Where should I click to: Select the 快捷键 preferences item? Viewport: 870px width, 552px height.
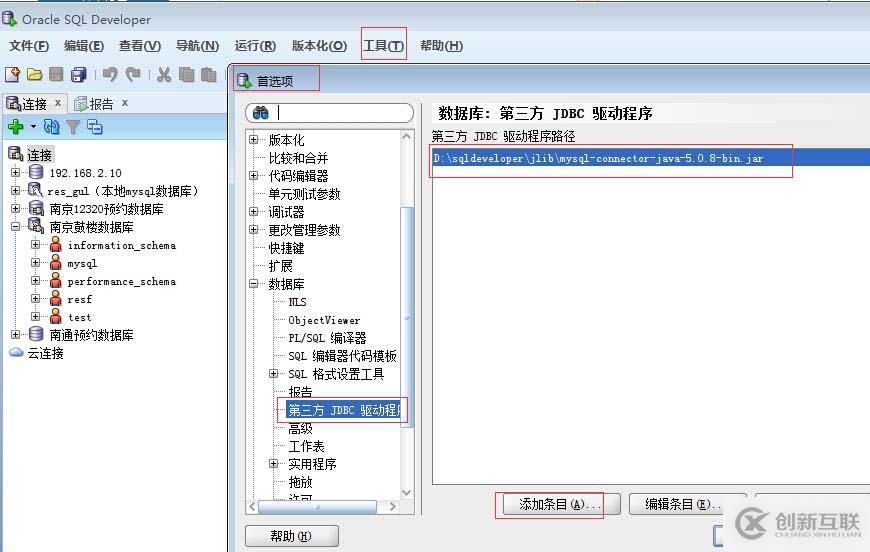click(x=286, y=248)
